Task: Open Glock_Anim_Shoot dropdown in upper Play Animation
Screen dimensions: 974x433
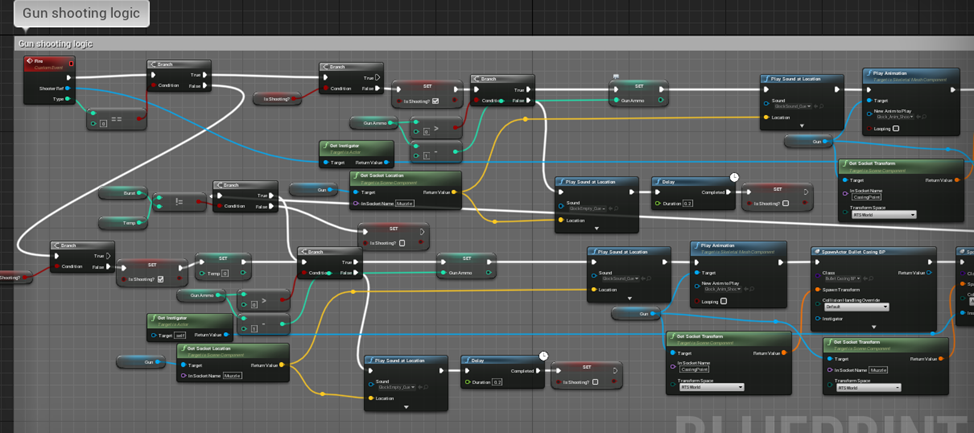Action: tap(893, 116)
